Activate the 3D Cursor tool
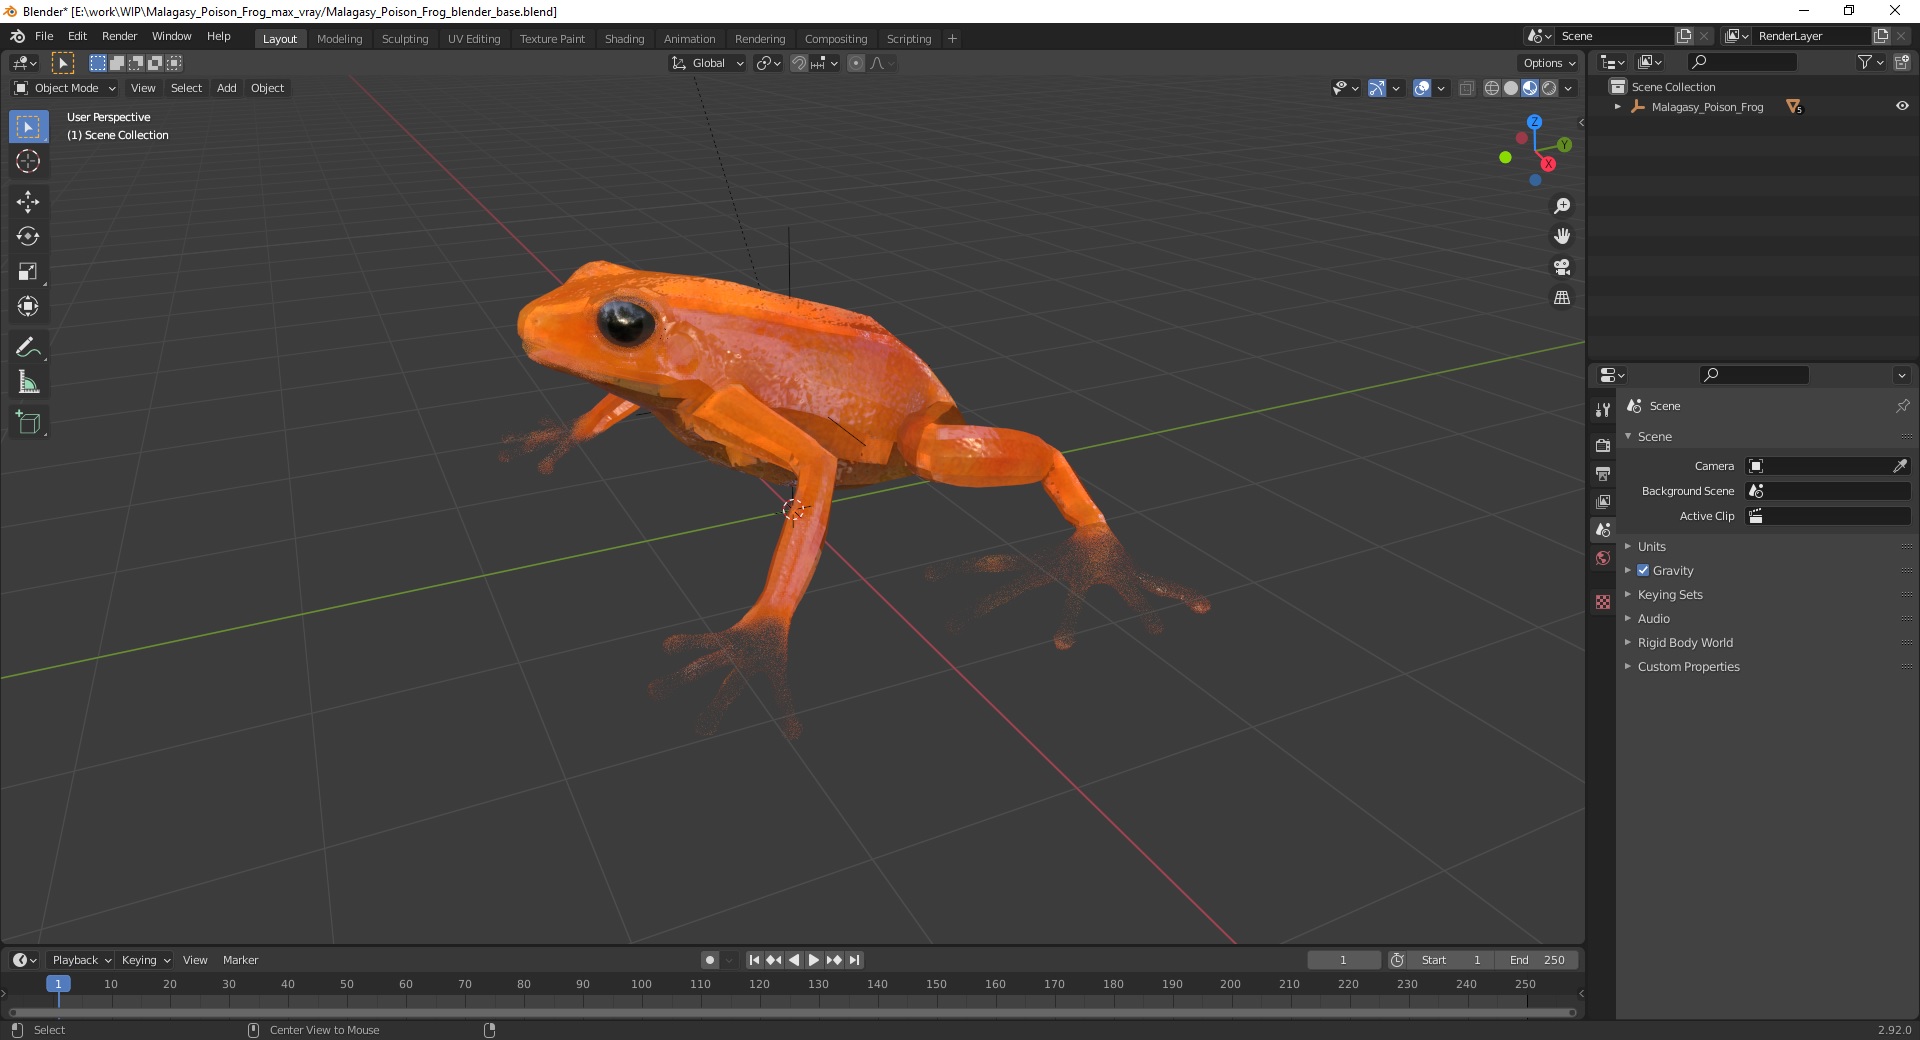 point(28,161)
